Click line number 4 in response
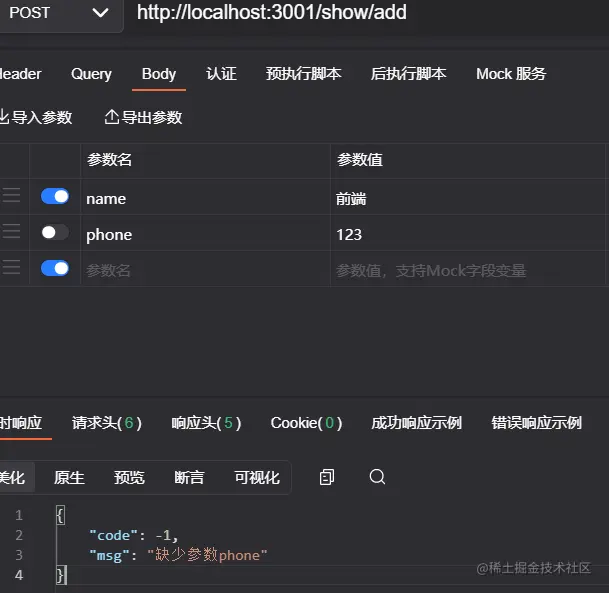This screenshot has width=609, height=593. coord(19,575)
